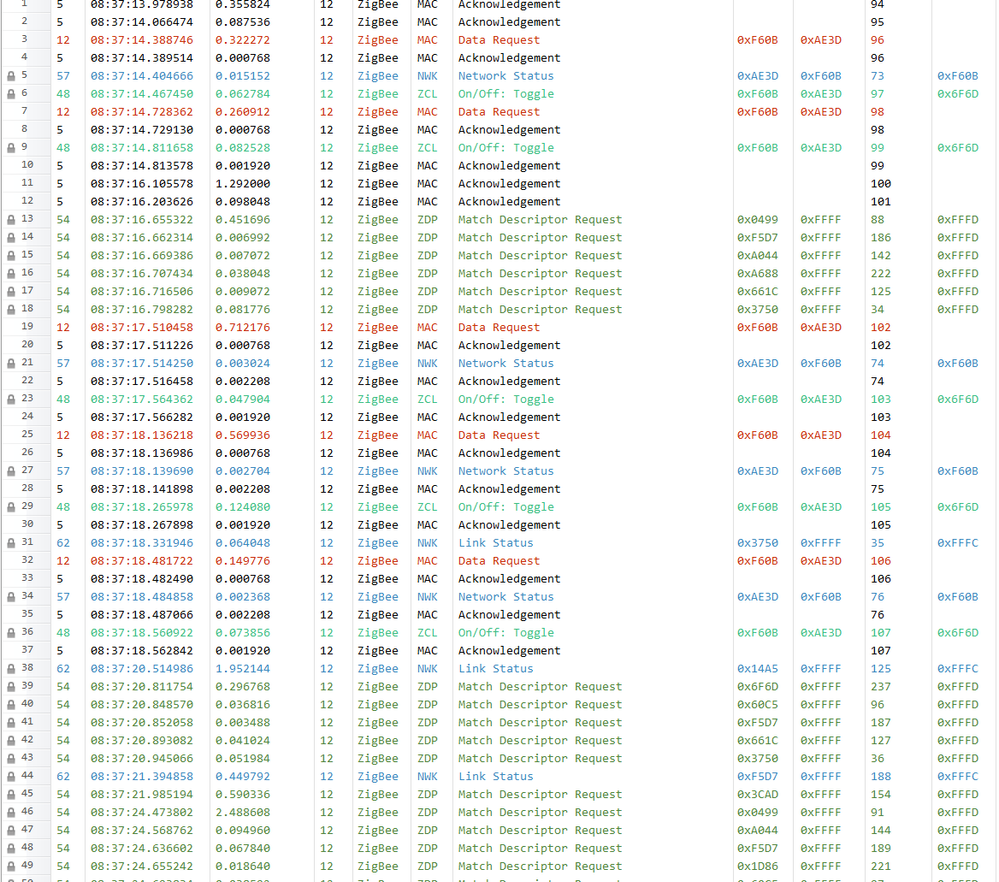
Task: Click the lock icon on row 36
Action: click(11, 633)
